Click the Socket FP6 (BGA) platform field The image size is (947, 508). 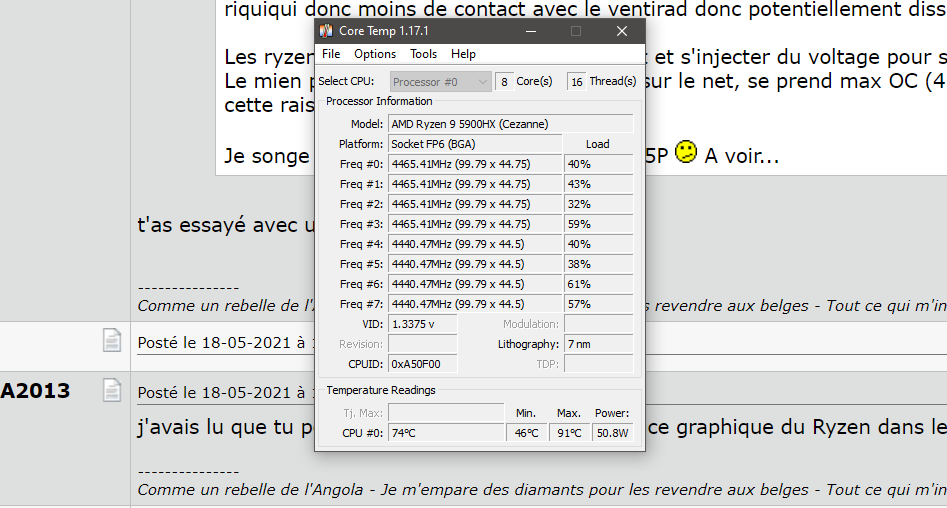[x=475, y=144]
